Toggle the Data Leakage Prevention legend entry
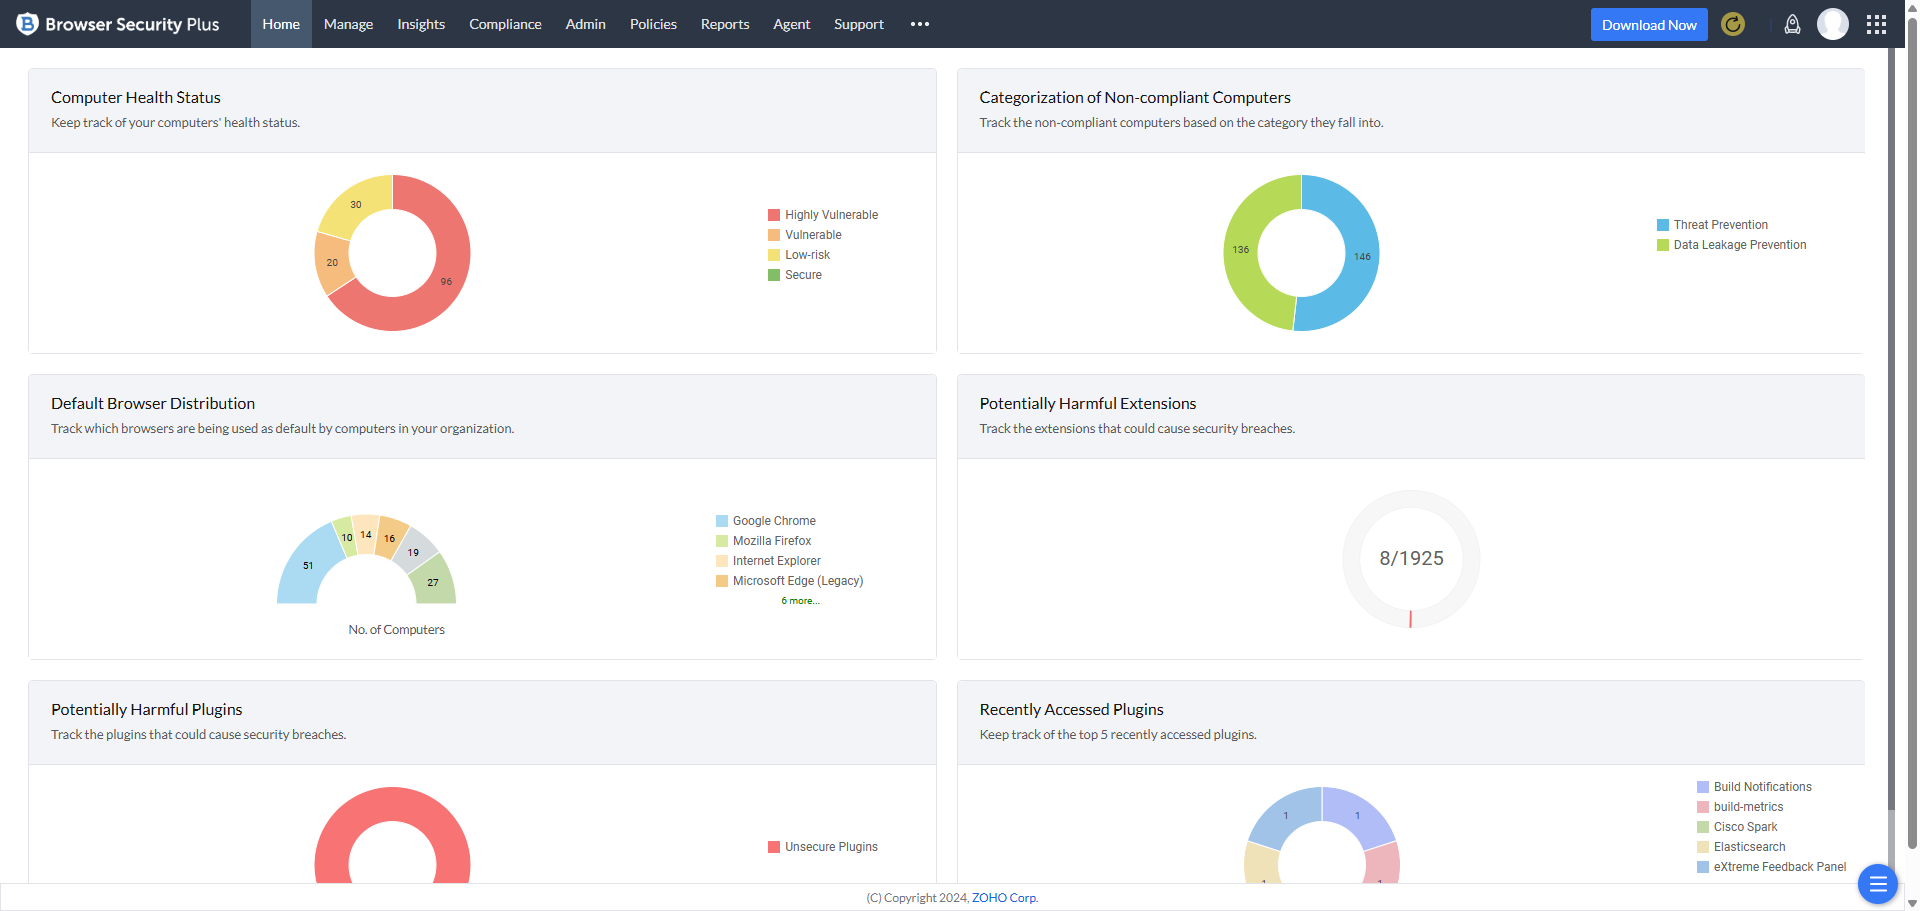The height and width of the screenshot is (911, 1920). [1739, 245]
